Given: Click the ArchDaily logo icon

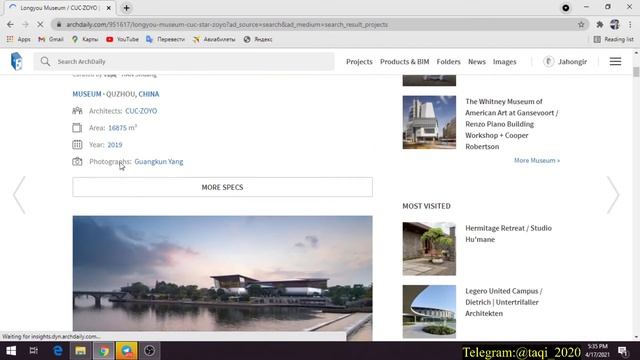Looking at the screenshot, I should (x=17, y=62).
